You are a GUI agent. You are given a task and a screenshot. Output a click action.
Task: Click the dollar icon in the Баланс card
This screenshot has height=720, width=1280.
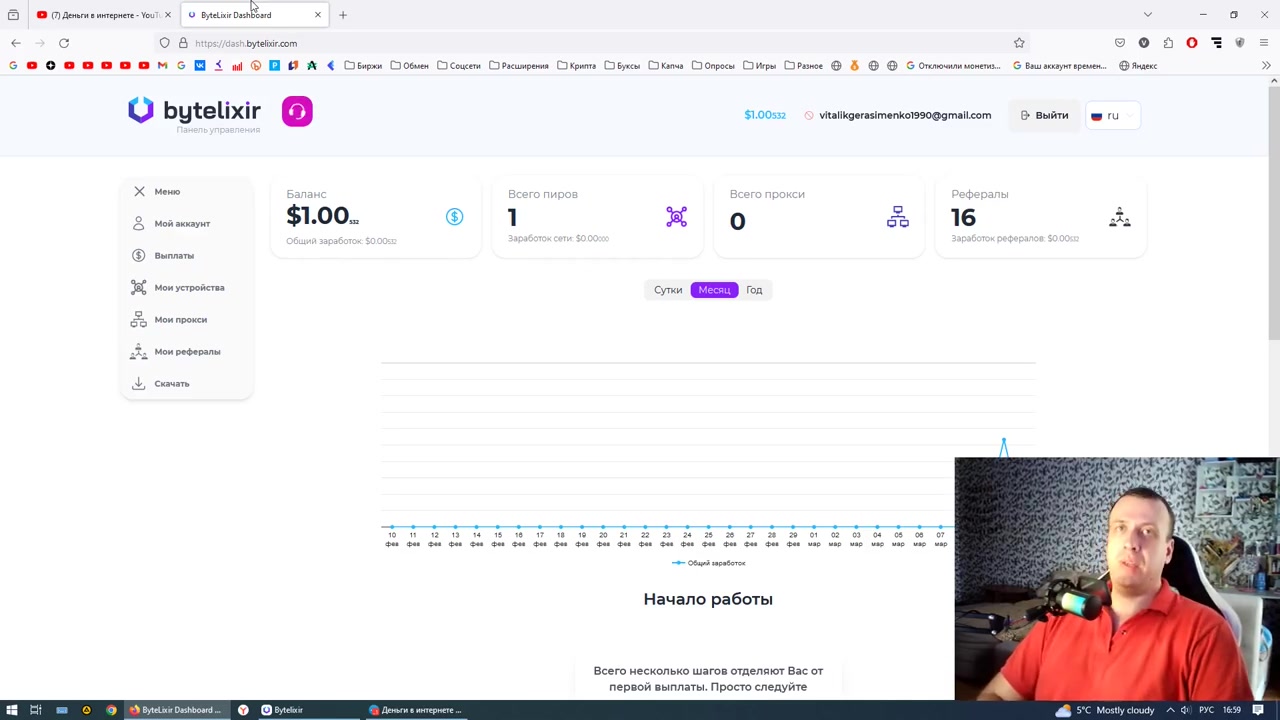[x=454, y=217]
